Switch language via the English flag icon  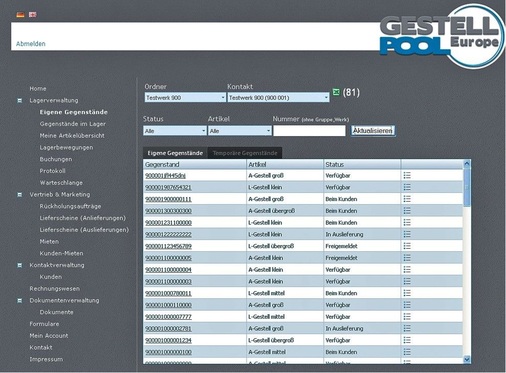(32, 15)
